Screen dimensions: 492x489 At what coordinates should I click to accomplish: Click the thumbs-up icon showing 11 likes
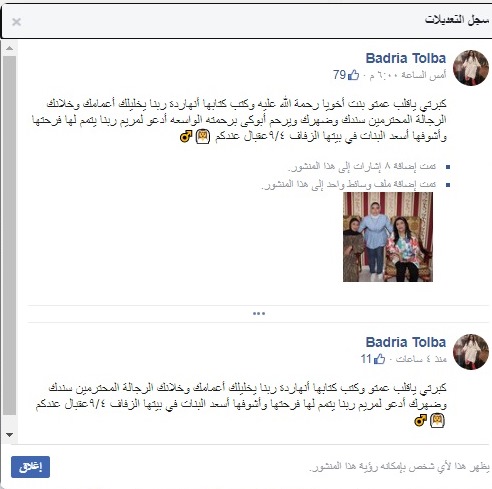(379, 359)
